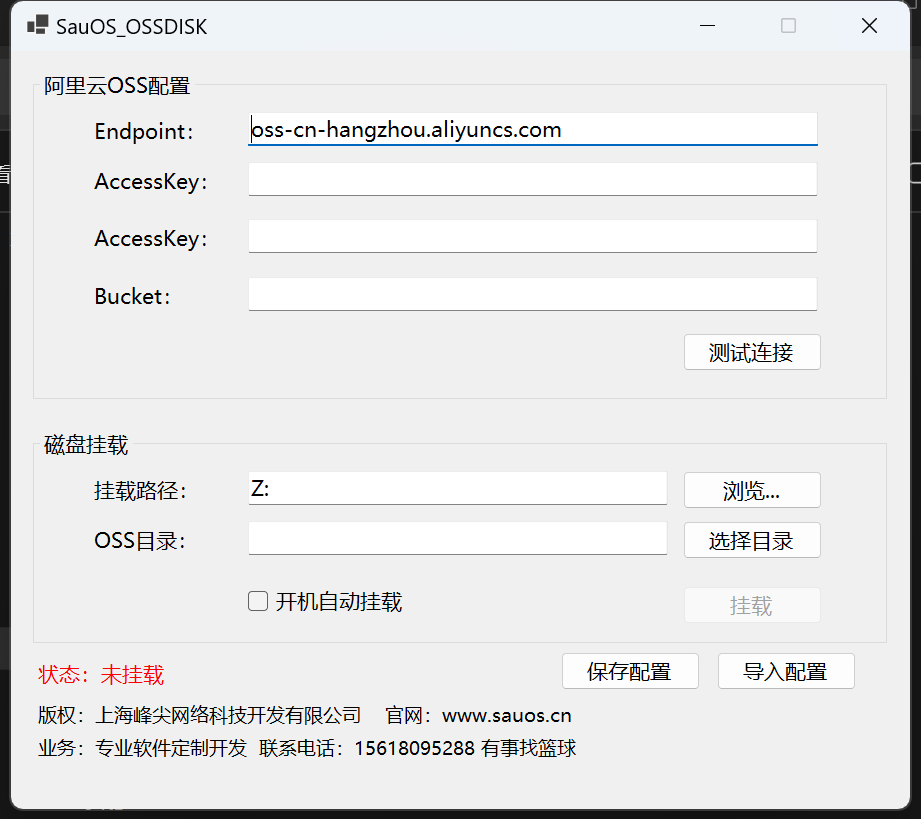Close the SauOS_OSSDISK window

pyautogui.click(x=869, y=26)
